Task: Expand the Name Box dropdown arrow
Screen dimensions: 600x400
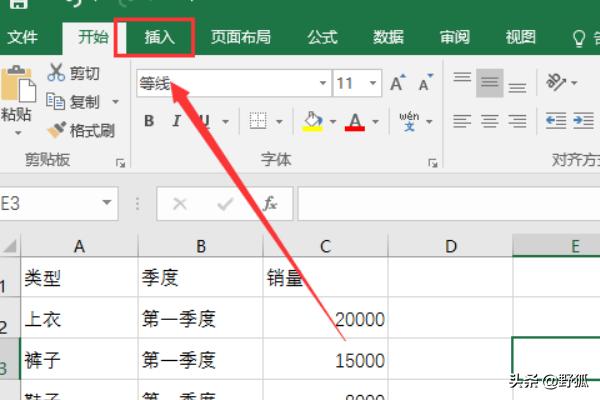Action: [107, 202]
